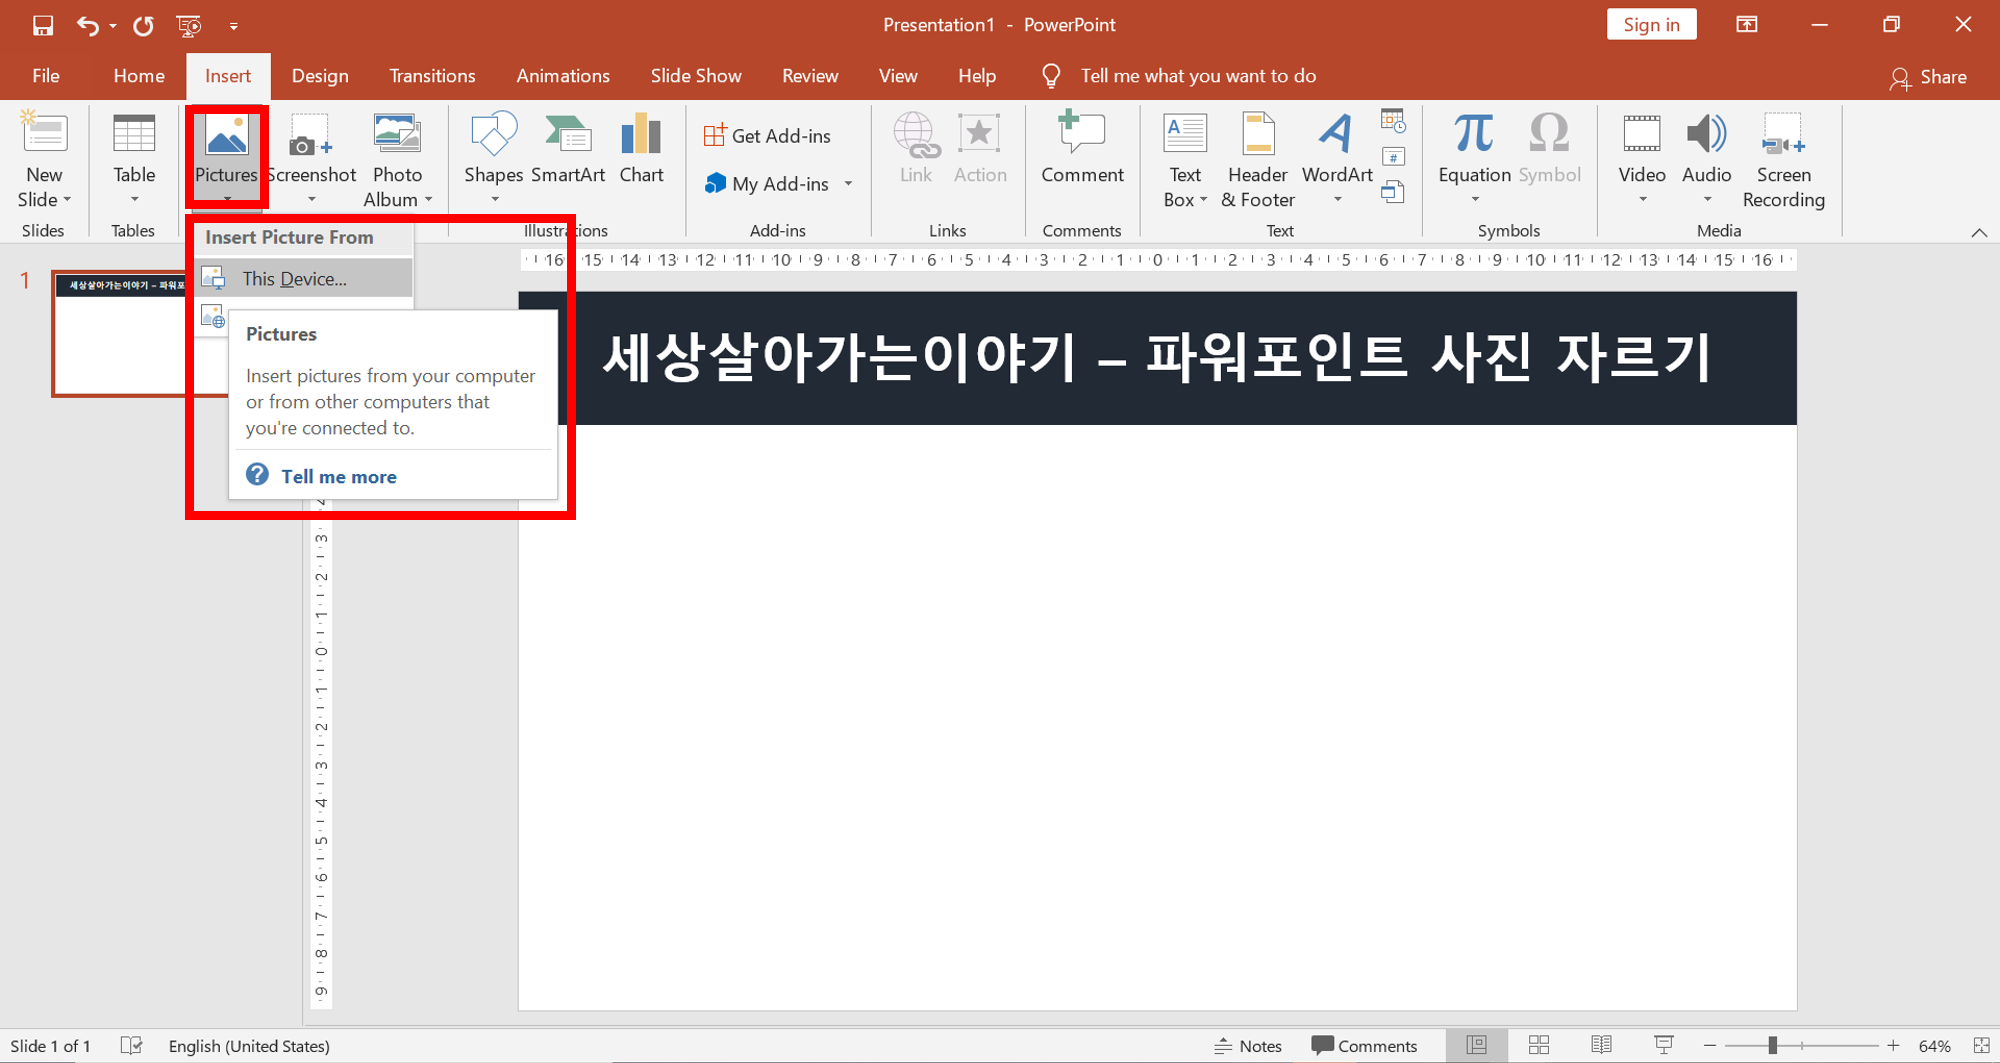
Task: Toggle the Notes pane
Action: tap(1247, 1046)
